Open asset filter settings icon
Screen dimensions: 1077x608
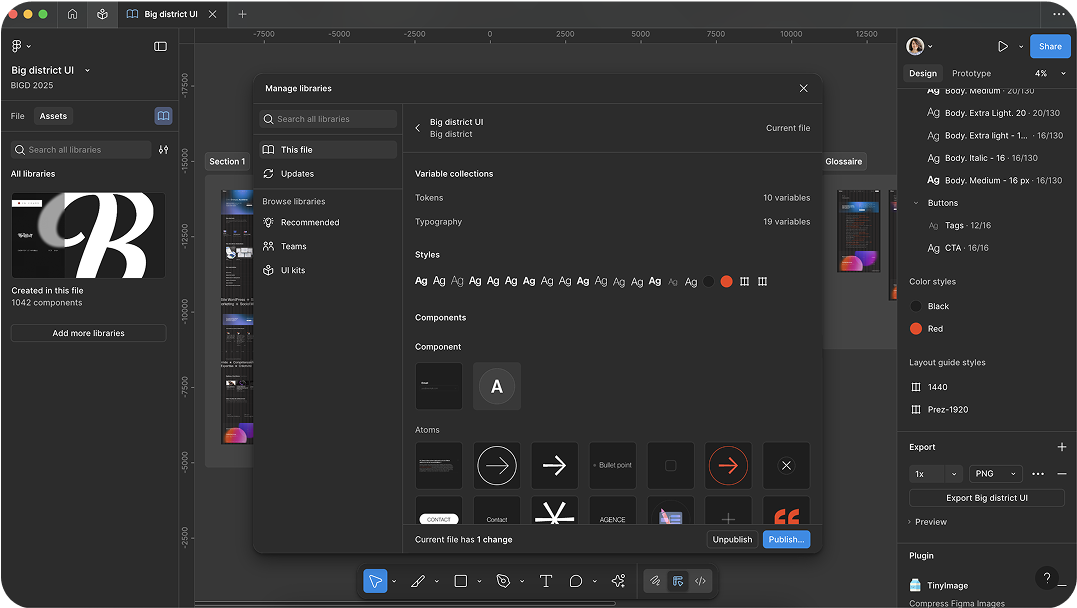(x=163, y=150)
